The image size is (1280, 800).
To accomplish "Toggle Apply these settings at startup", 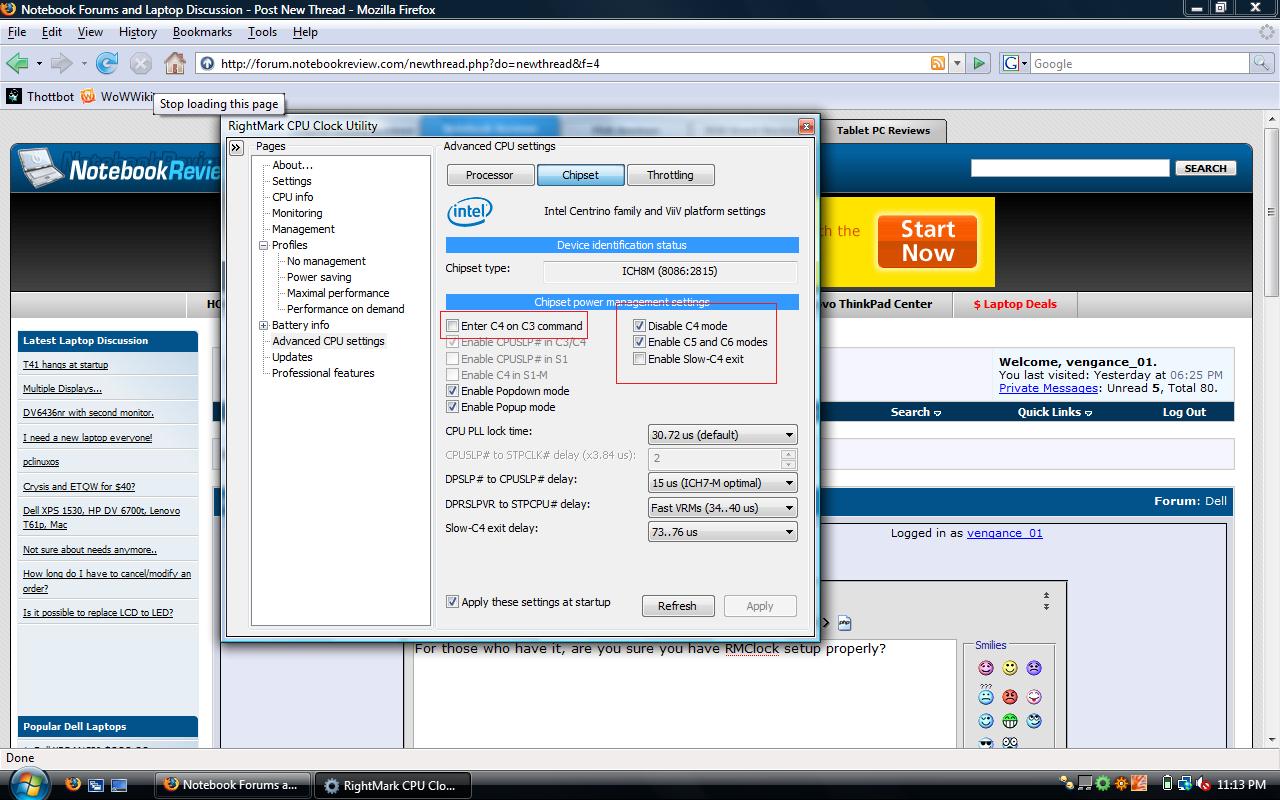I will click(x=453, y=602).
